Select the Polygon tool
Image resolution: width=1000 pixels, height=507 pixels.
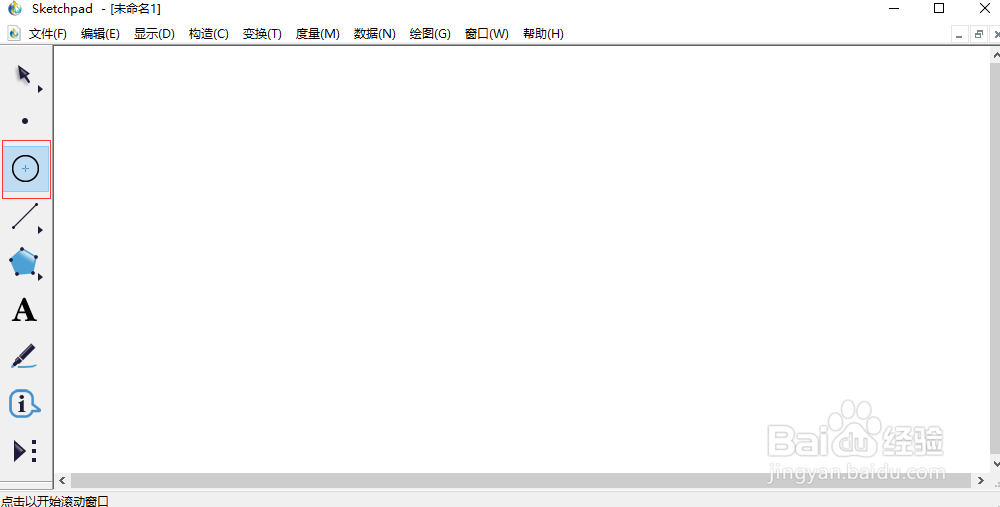point(23,261)
